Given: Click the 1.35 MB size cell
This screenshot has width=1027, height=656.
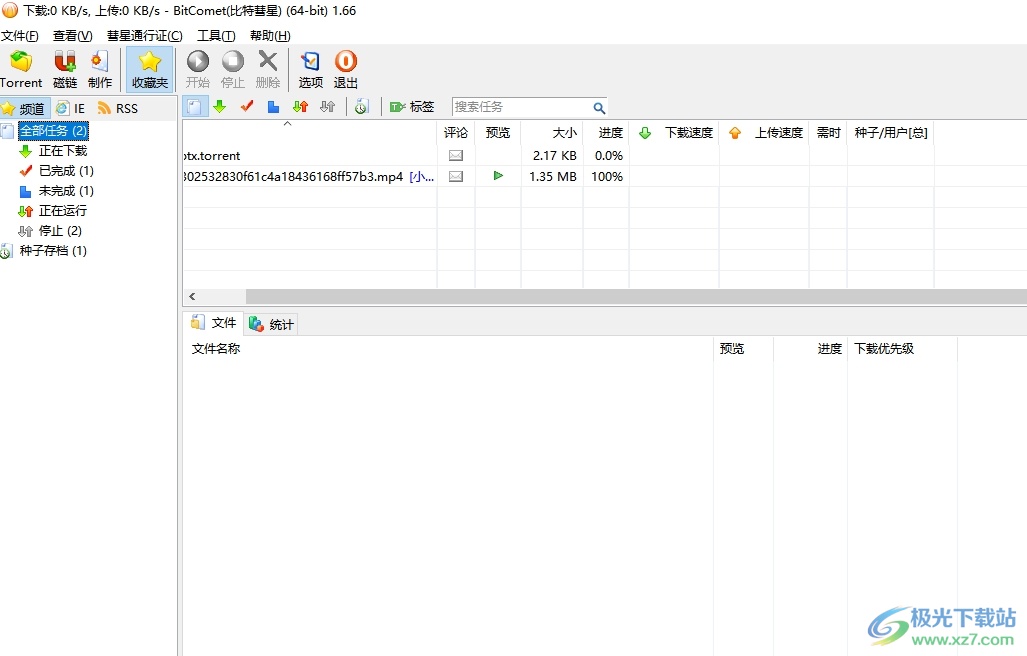Looking at the screenshot, I should coord(553,176).
